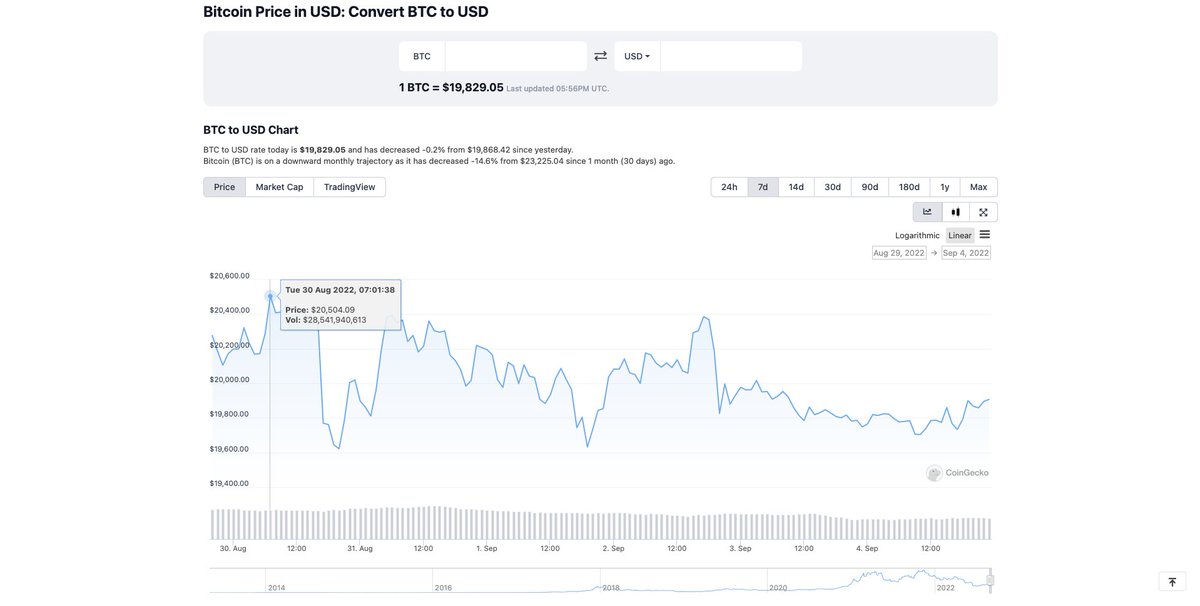
Task: Select the 24h time range
Action: 729,187
